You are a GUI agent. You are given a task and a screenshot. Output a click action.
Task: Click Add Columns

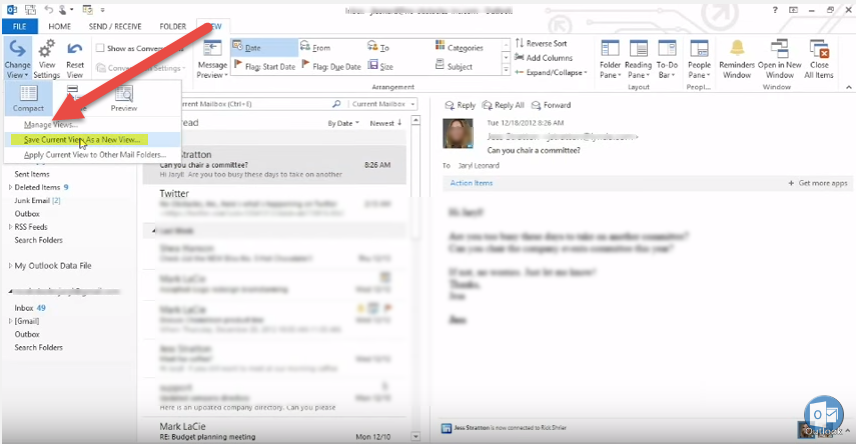click(x=544, y=57)
